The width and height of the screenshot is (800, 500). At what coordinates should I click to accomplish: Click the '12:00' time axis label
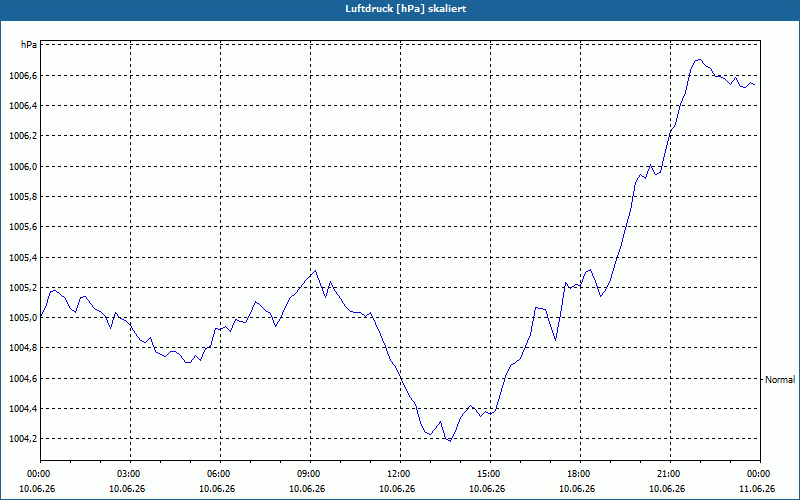coord(397,474)
